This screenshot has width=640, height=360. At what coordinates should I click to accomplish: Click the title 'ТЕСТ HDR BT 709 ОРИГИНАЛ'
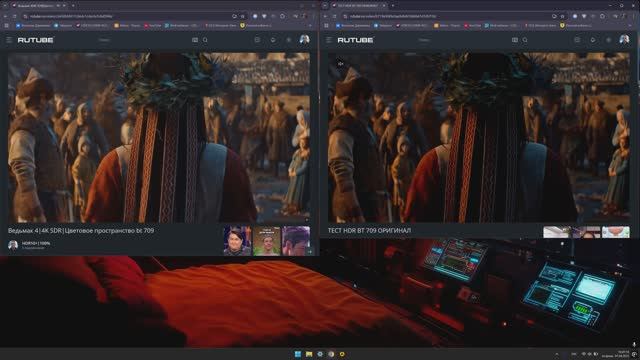[x=369, y=231]
